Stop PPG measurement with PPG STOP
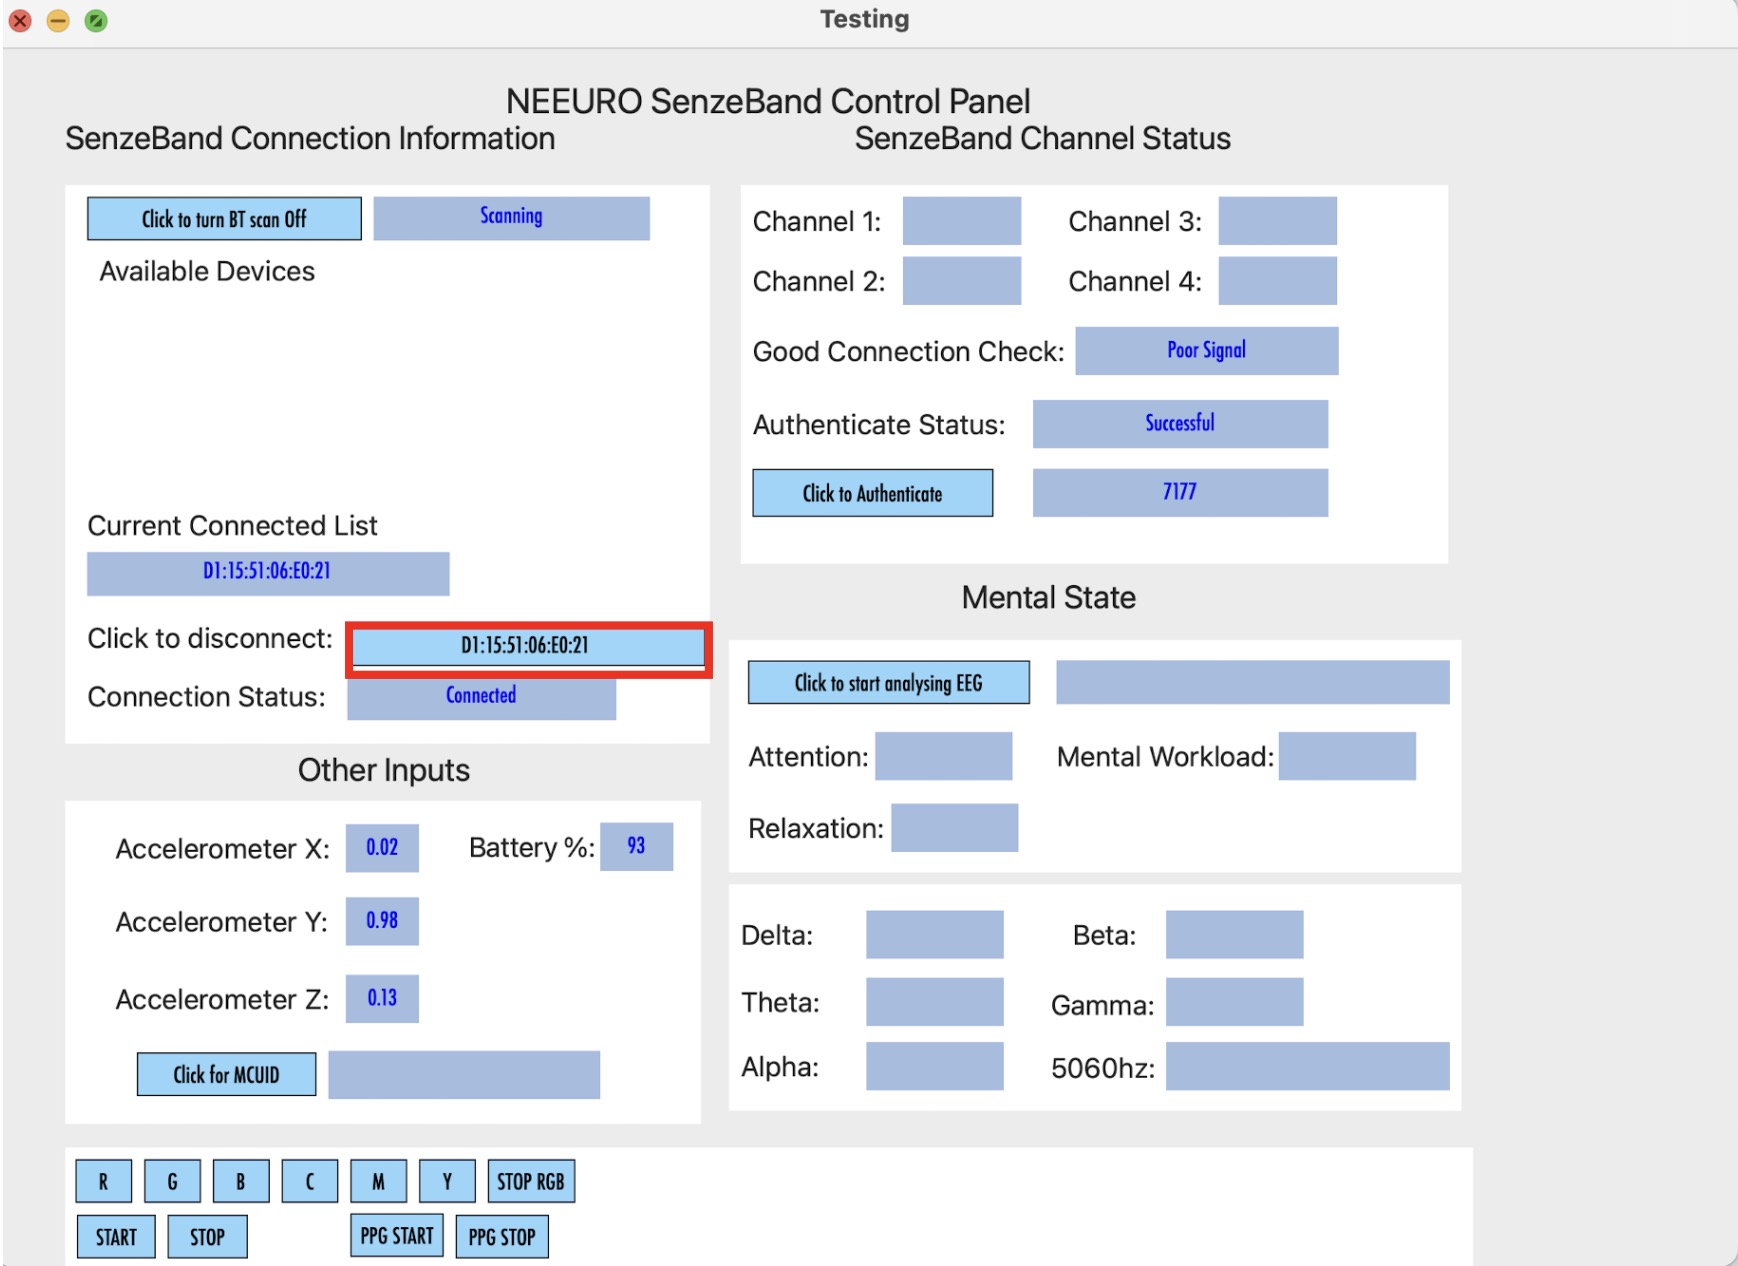1738x1266 pixels. coord(501,1234)
